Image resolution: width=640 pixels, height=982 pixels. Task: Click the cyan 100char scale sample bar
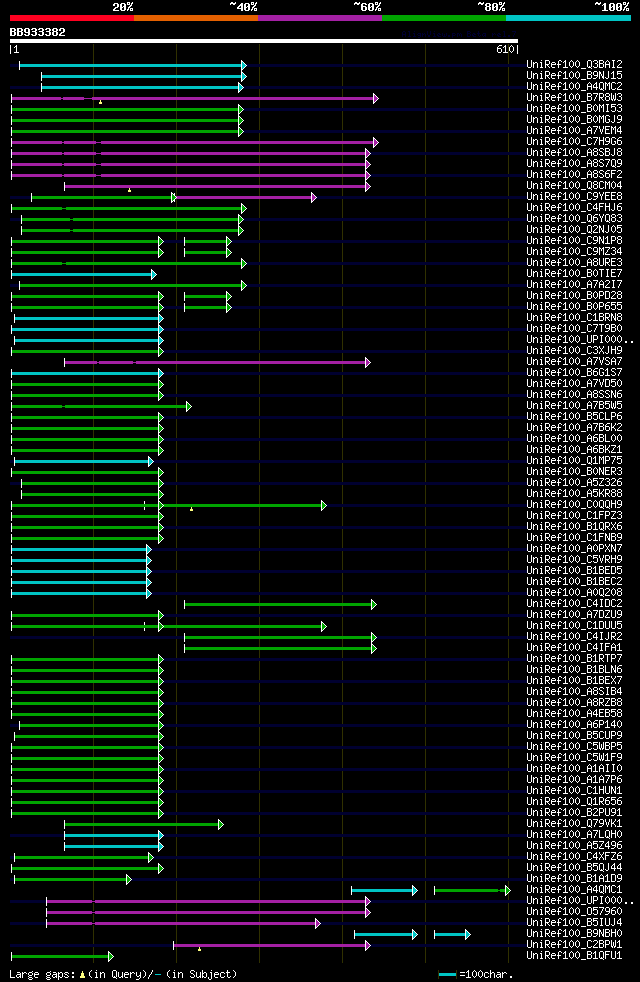(447, 975)
